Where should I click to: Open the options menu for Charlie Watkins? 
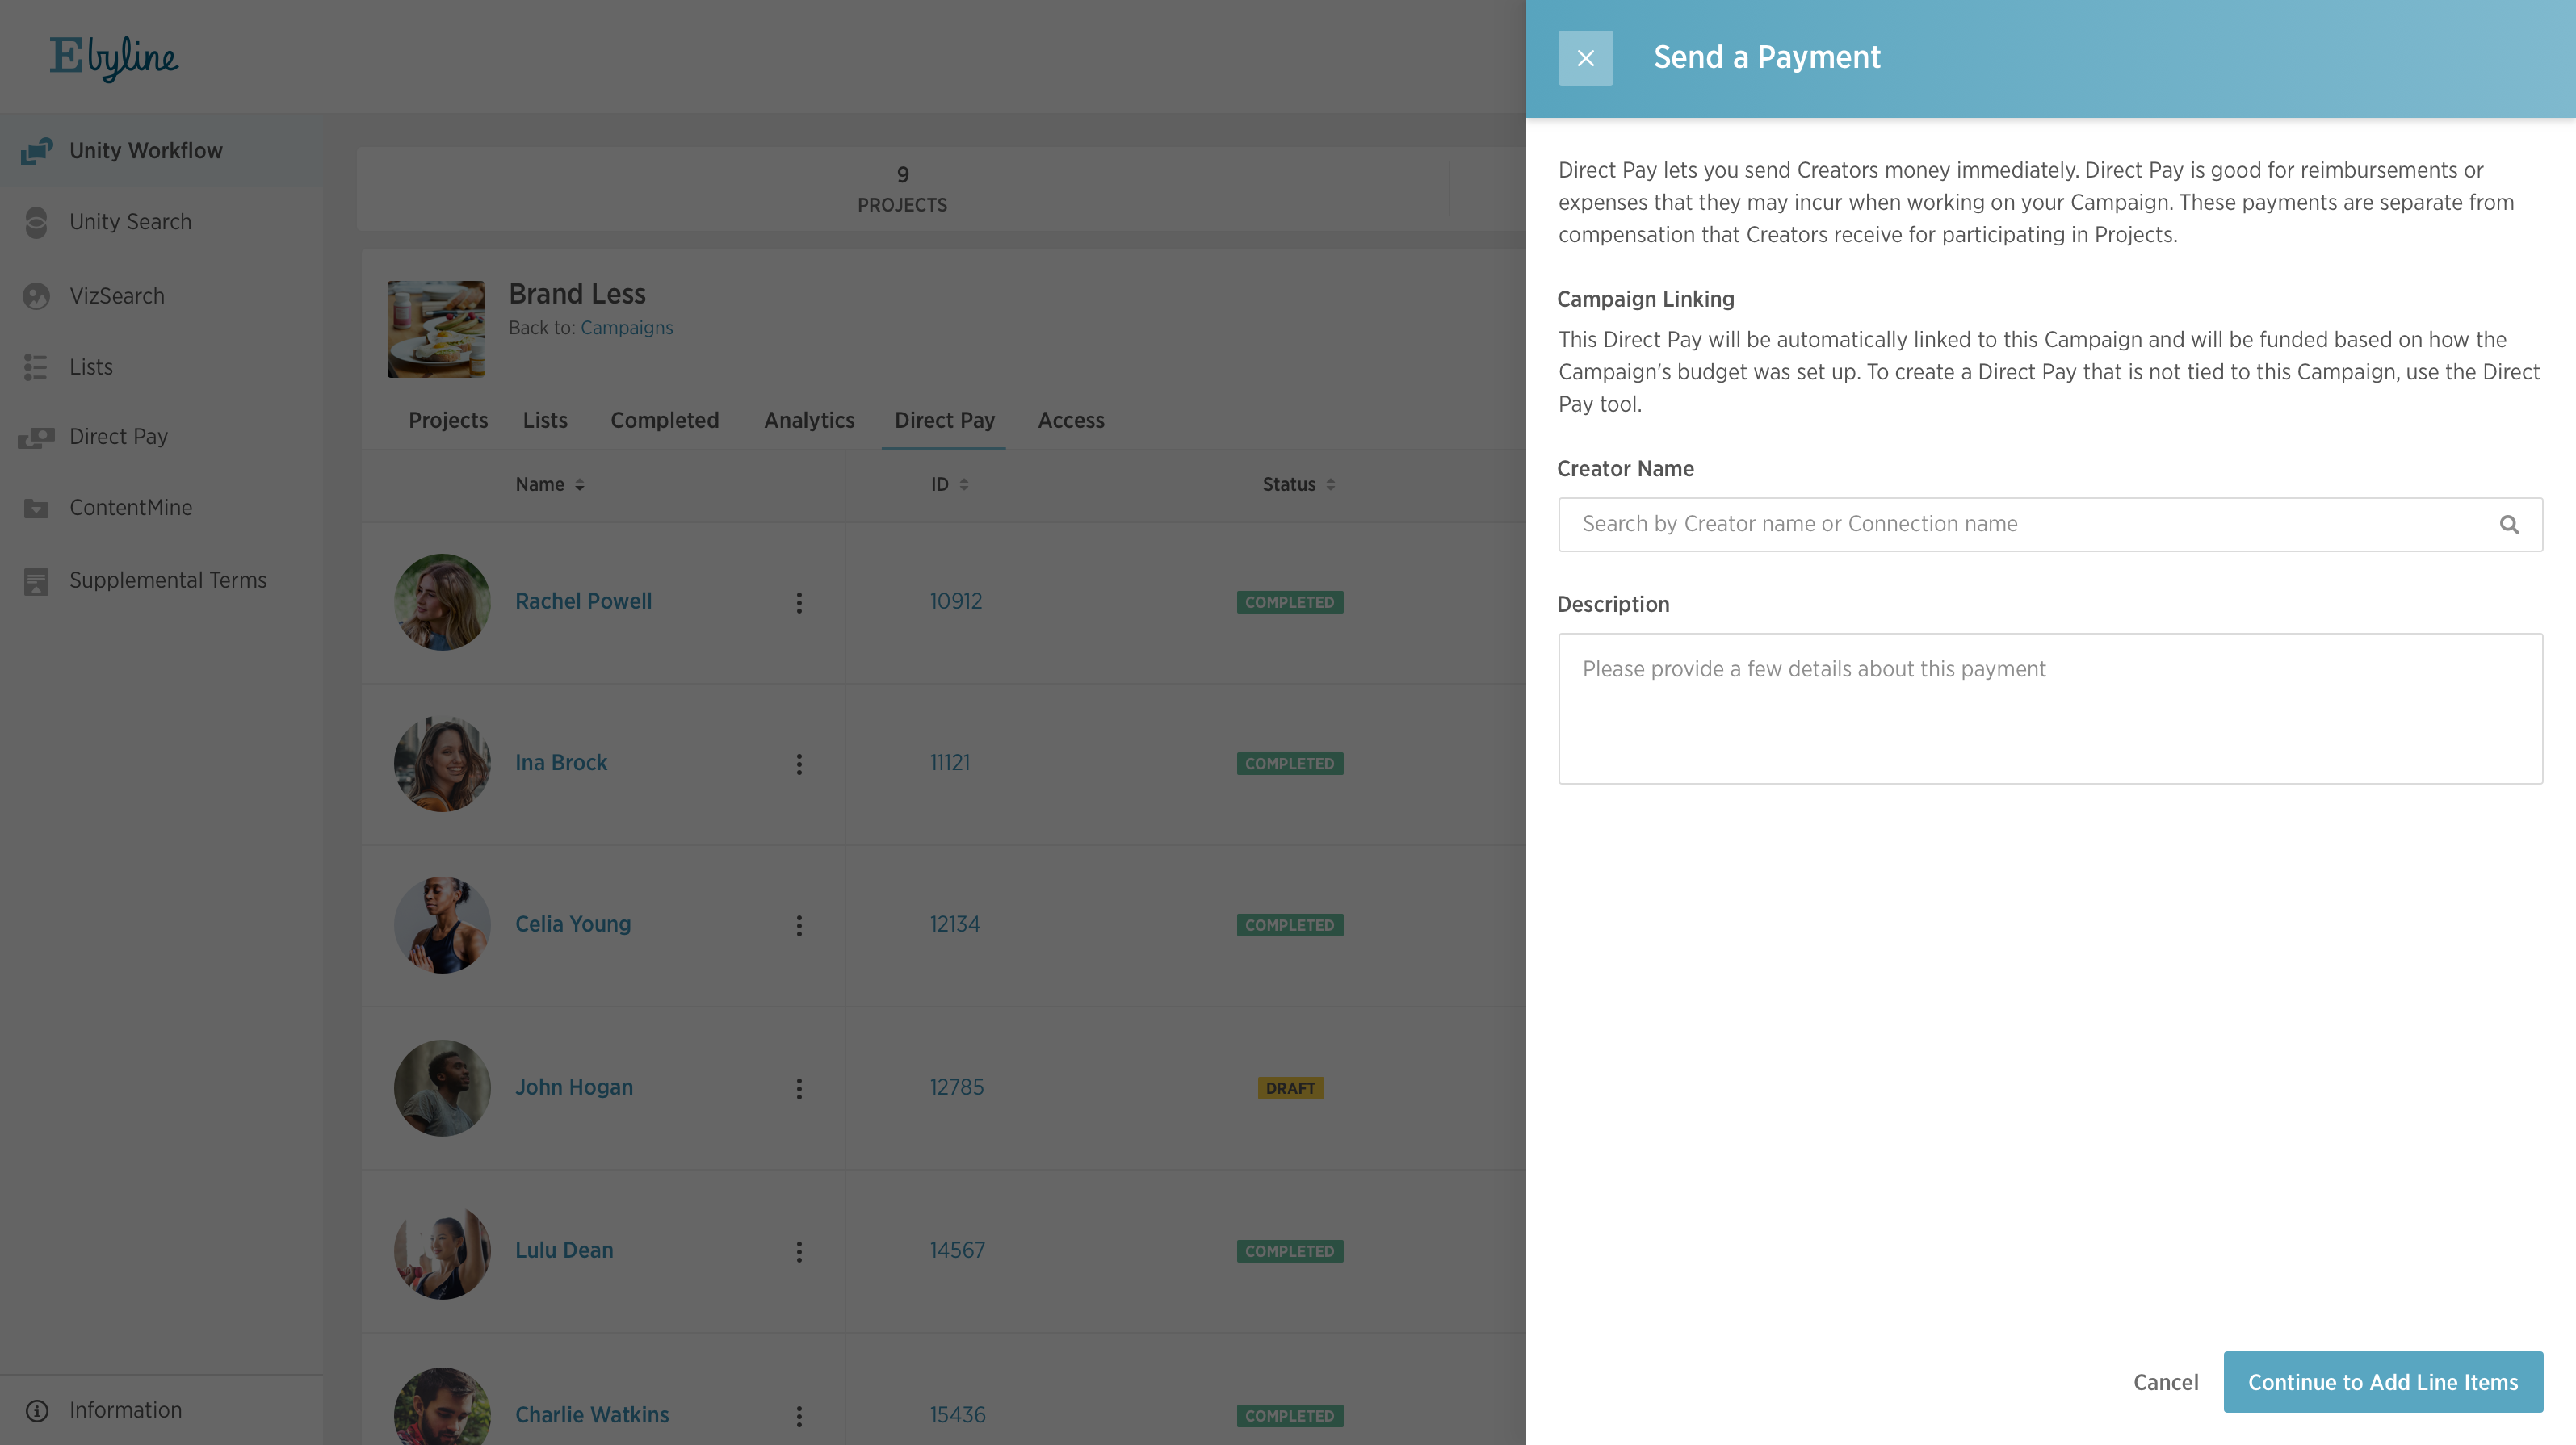[x=799, y=1416]
